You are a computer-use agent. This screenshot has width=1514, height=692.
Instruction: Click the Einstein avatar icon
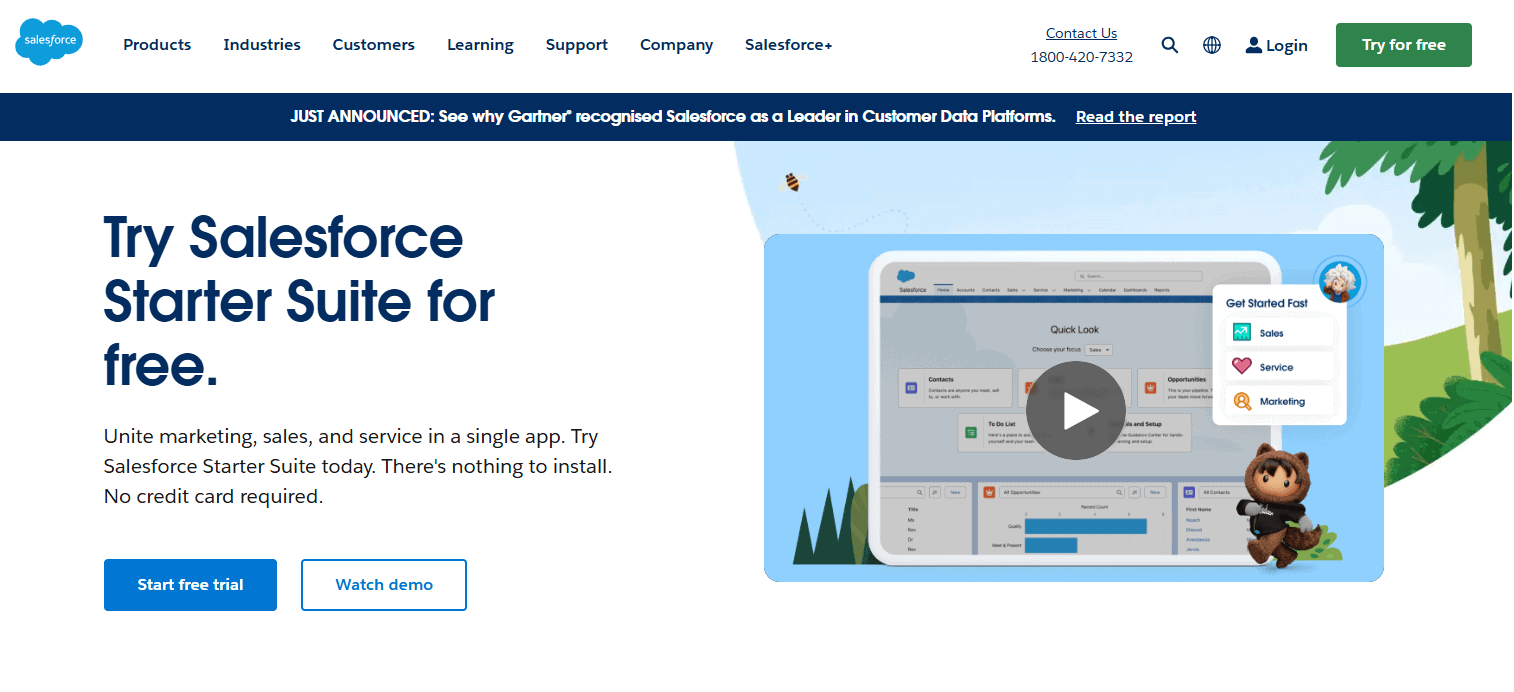click(1339, 281)
